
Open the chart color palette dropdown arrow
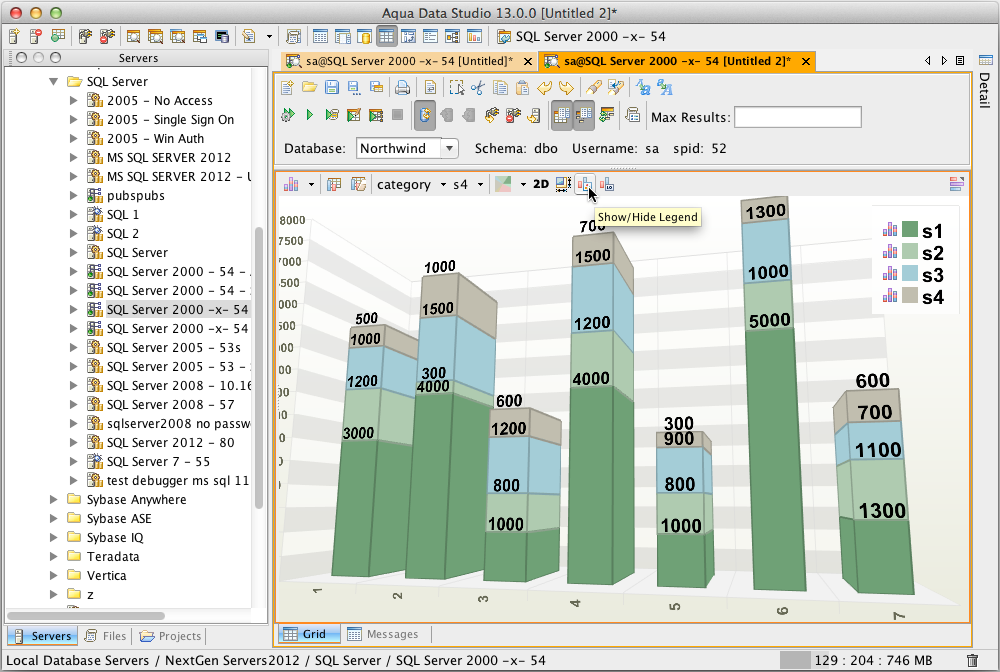pos(523,185)
